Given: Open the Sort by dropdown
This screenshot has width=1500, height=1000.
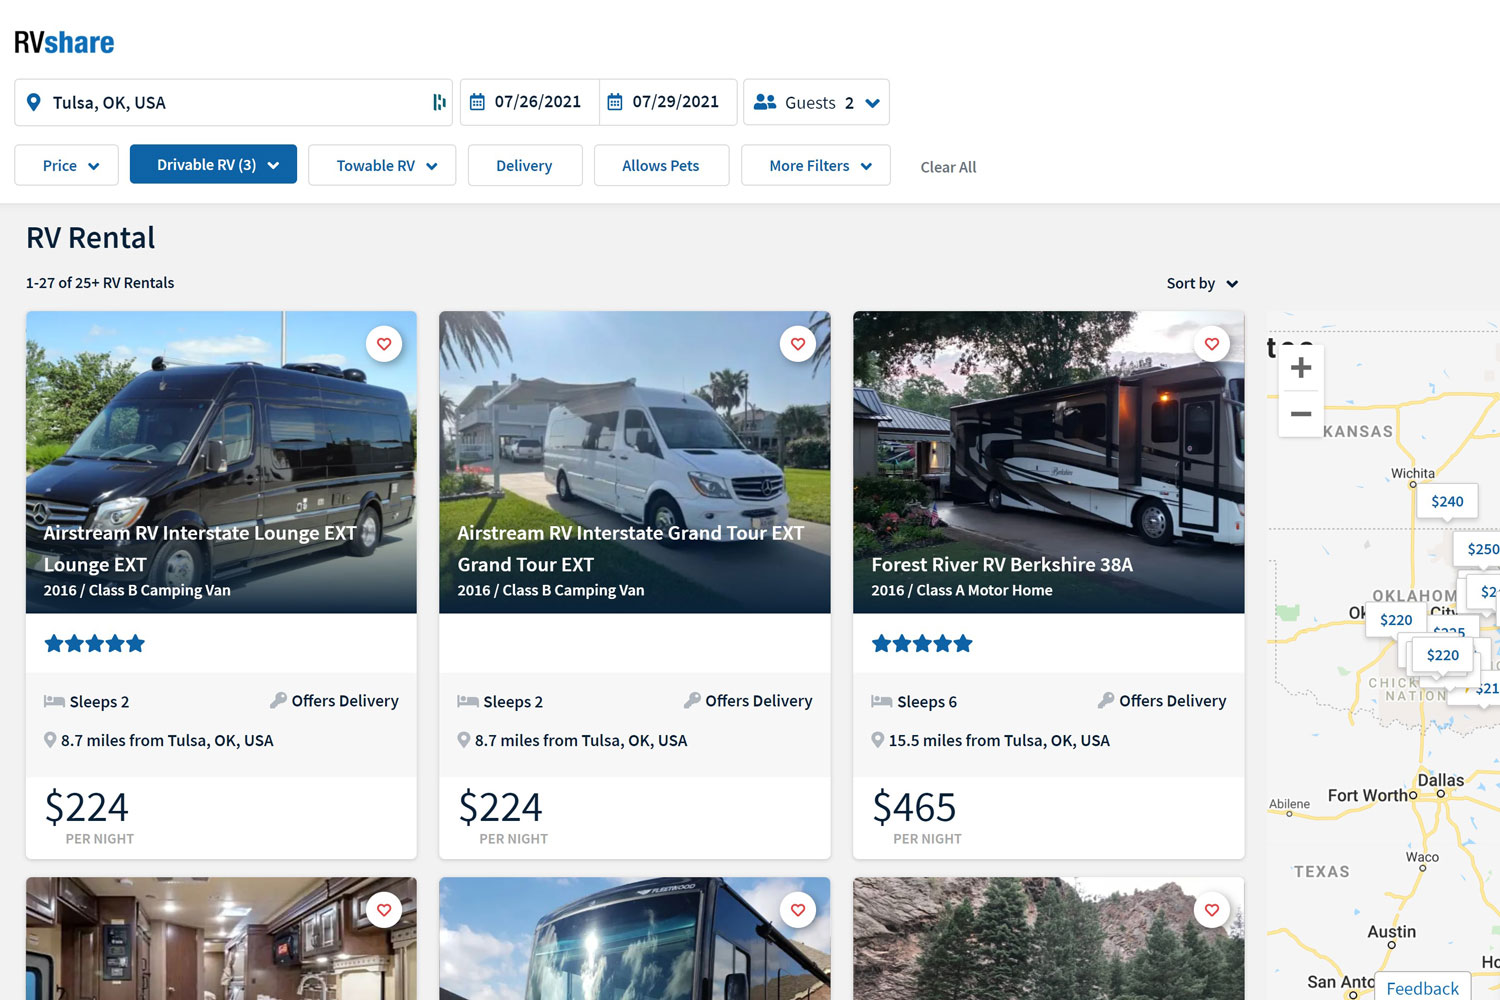Looking at the screenshot, I should (x=1202, y=283).
